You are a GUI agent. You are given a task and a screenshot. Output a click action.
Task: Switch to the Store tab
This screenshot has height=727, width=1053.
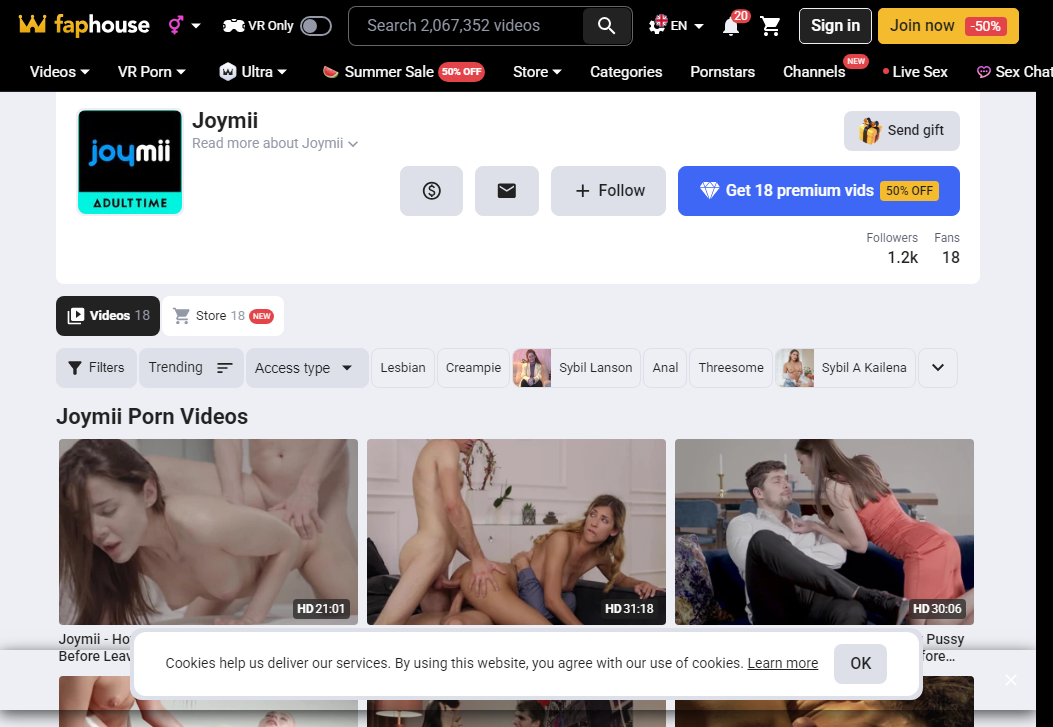pyautogui.click(x=223, y=316)
